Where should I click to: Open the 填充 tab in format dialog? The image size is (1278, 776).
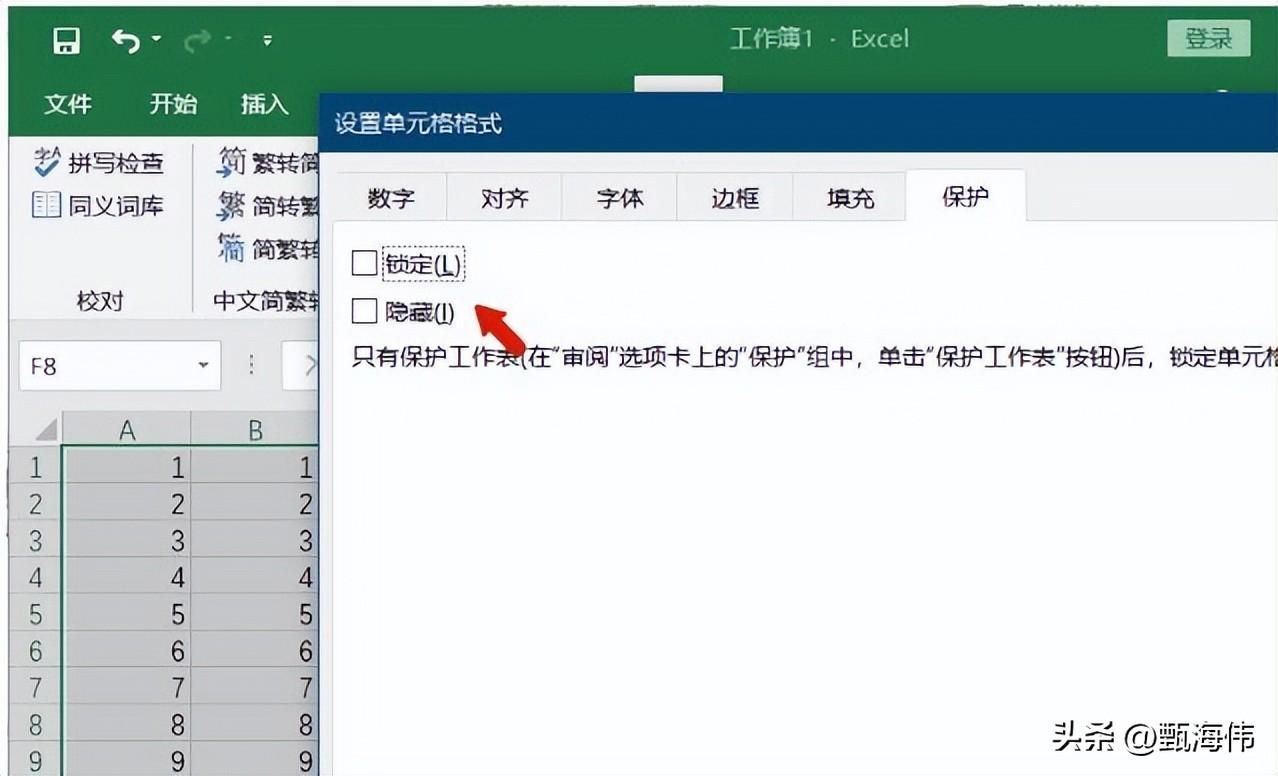click(x=850, y=198)
